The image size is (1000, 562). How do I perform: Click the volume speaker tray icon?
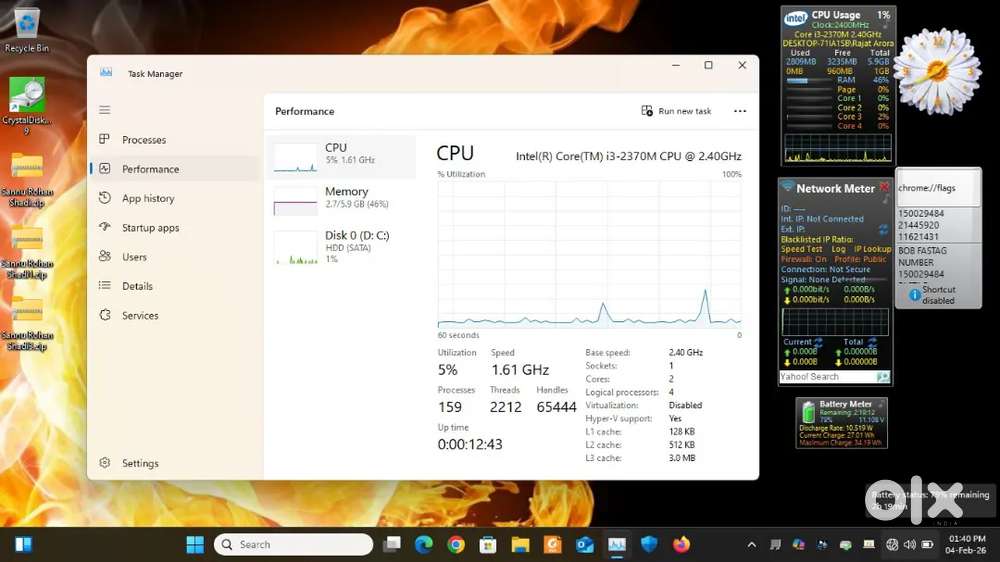click(x=909, y=545)
